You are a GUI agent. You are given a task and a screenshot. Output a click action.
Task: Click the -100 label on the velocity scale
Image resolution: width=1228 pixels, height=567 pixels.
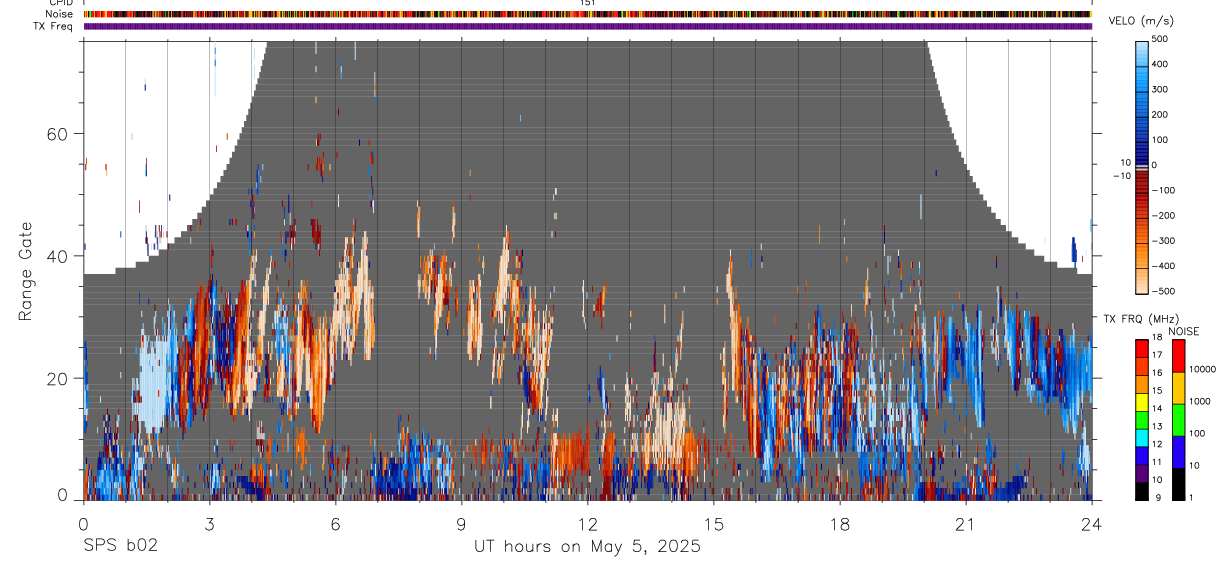coord(1163,190)
